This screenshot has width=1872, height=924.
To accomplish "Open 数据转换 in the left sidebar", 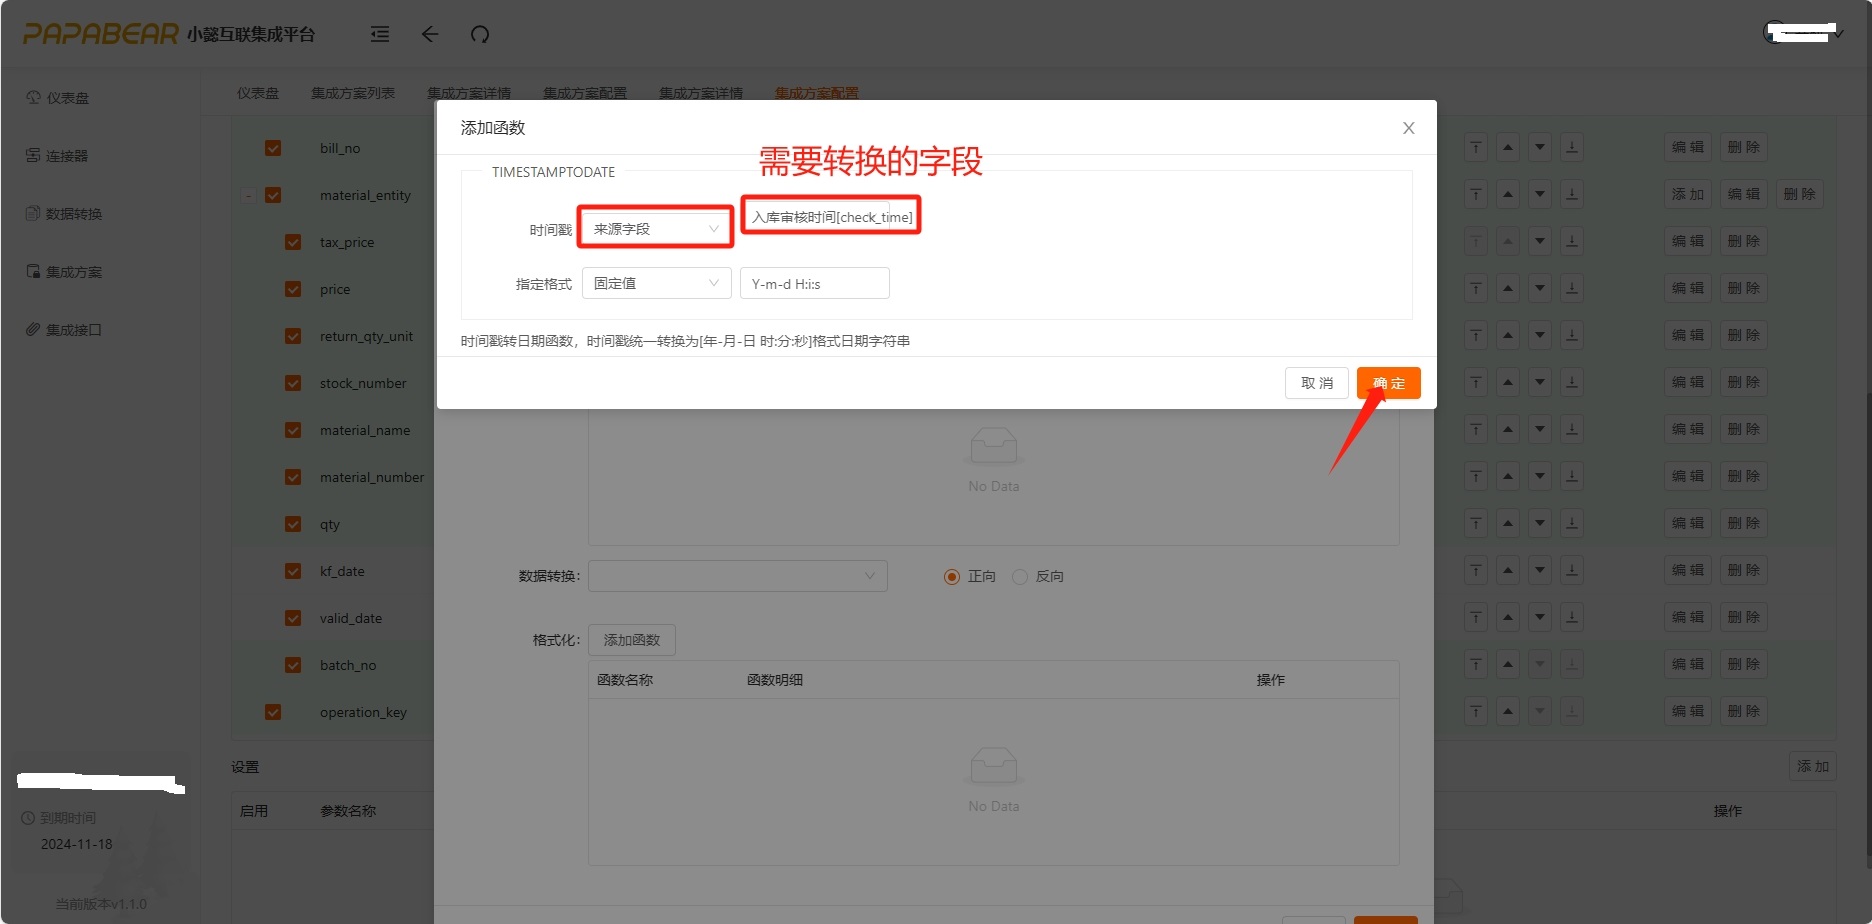I will (73, 214).
